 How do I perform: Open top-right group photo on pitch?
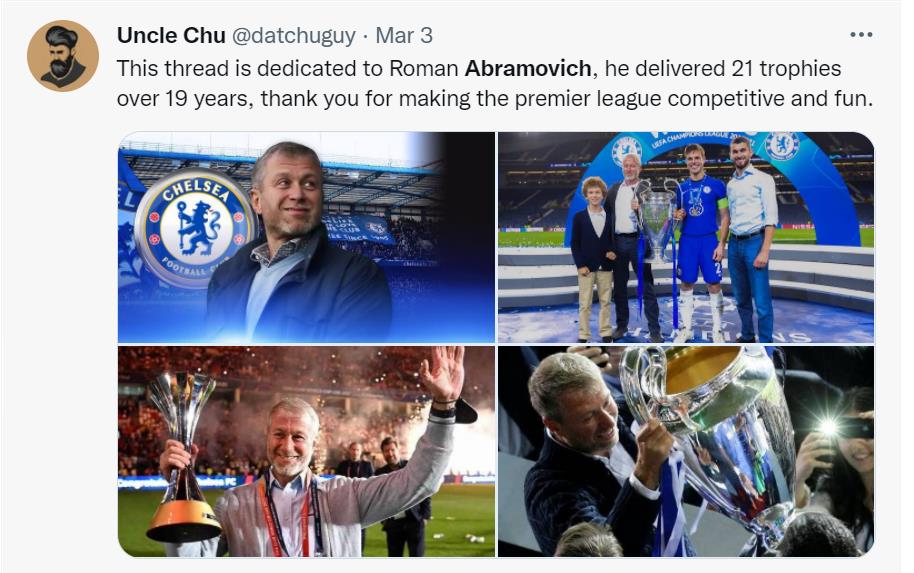coord(686,237)
